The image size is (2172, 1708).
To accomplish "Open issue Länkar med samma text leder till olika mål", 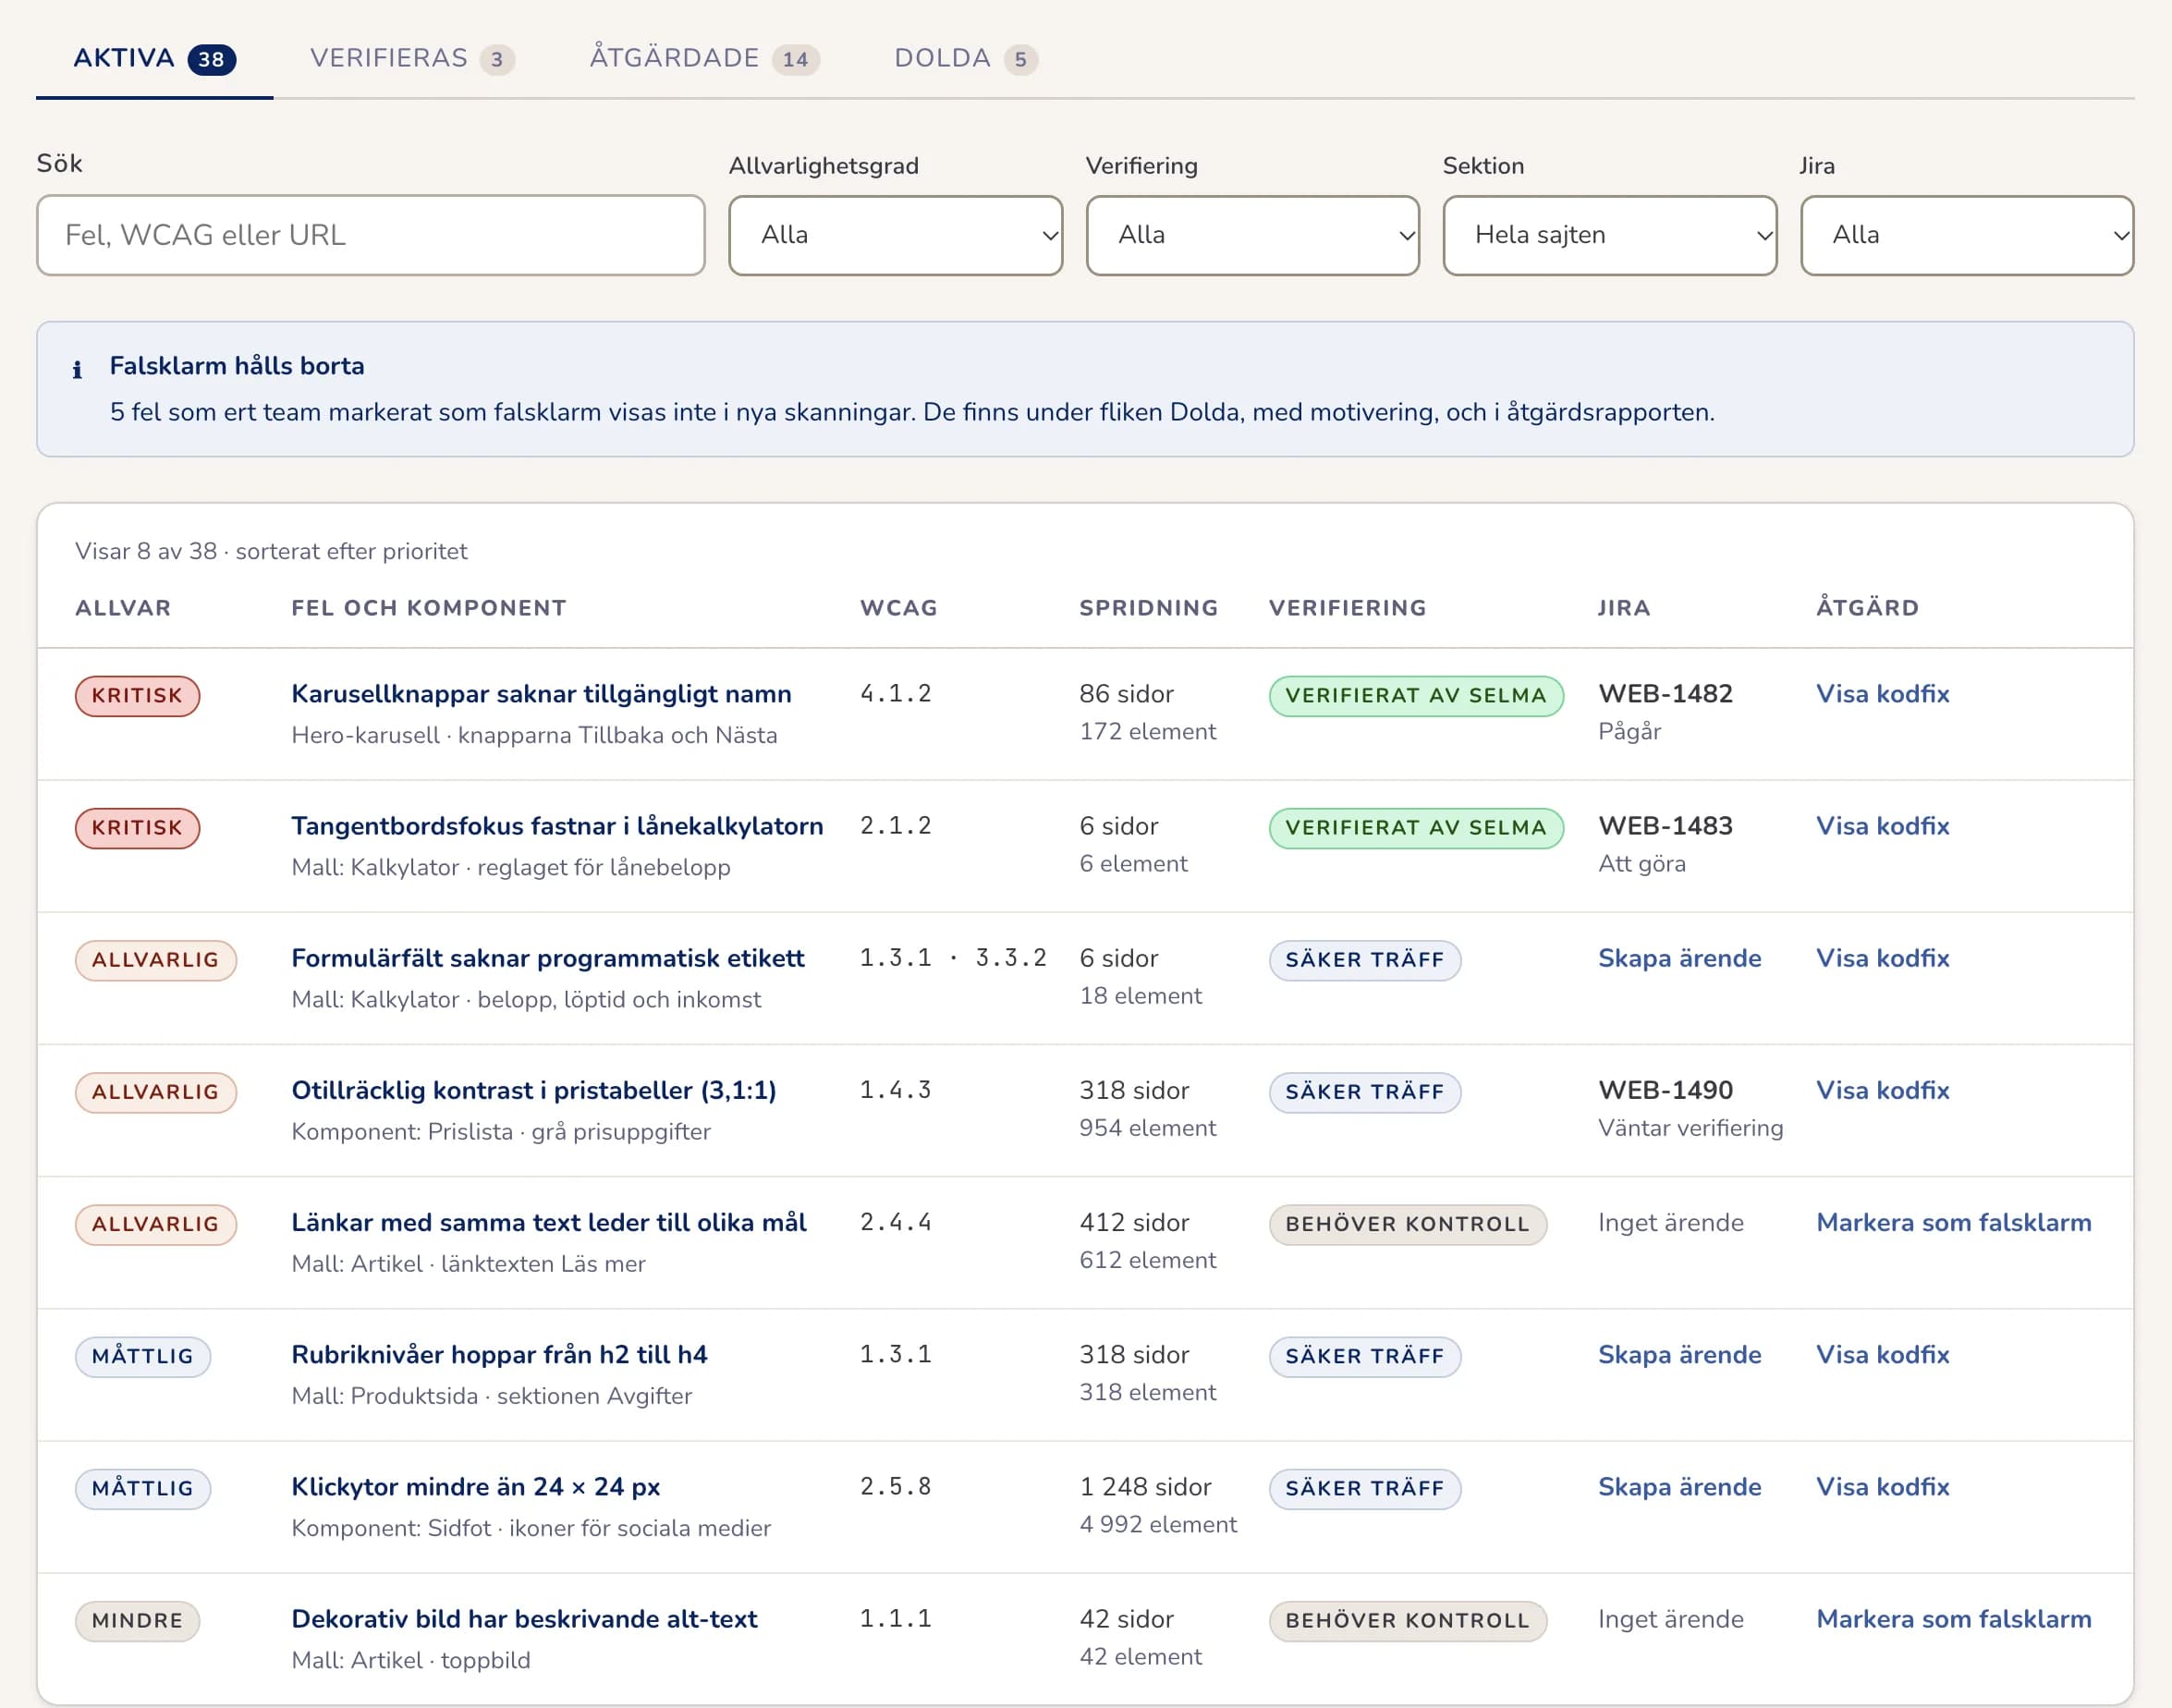I will pyautogui.click(x=548, y=1222).
